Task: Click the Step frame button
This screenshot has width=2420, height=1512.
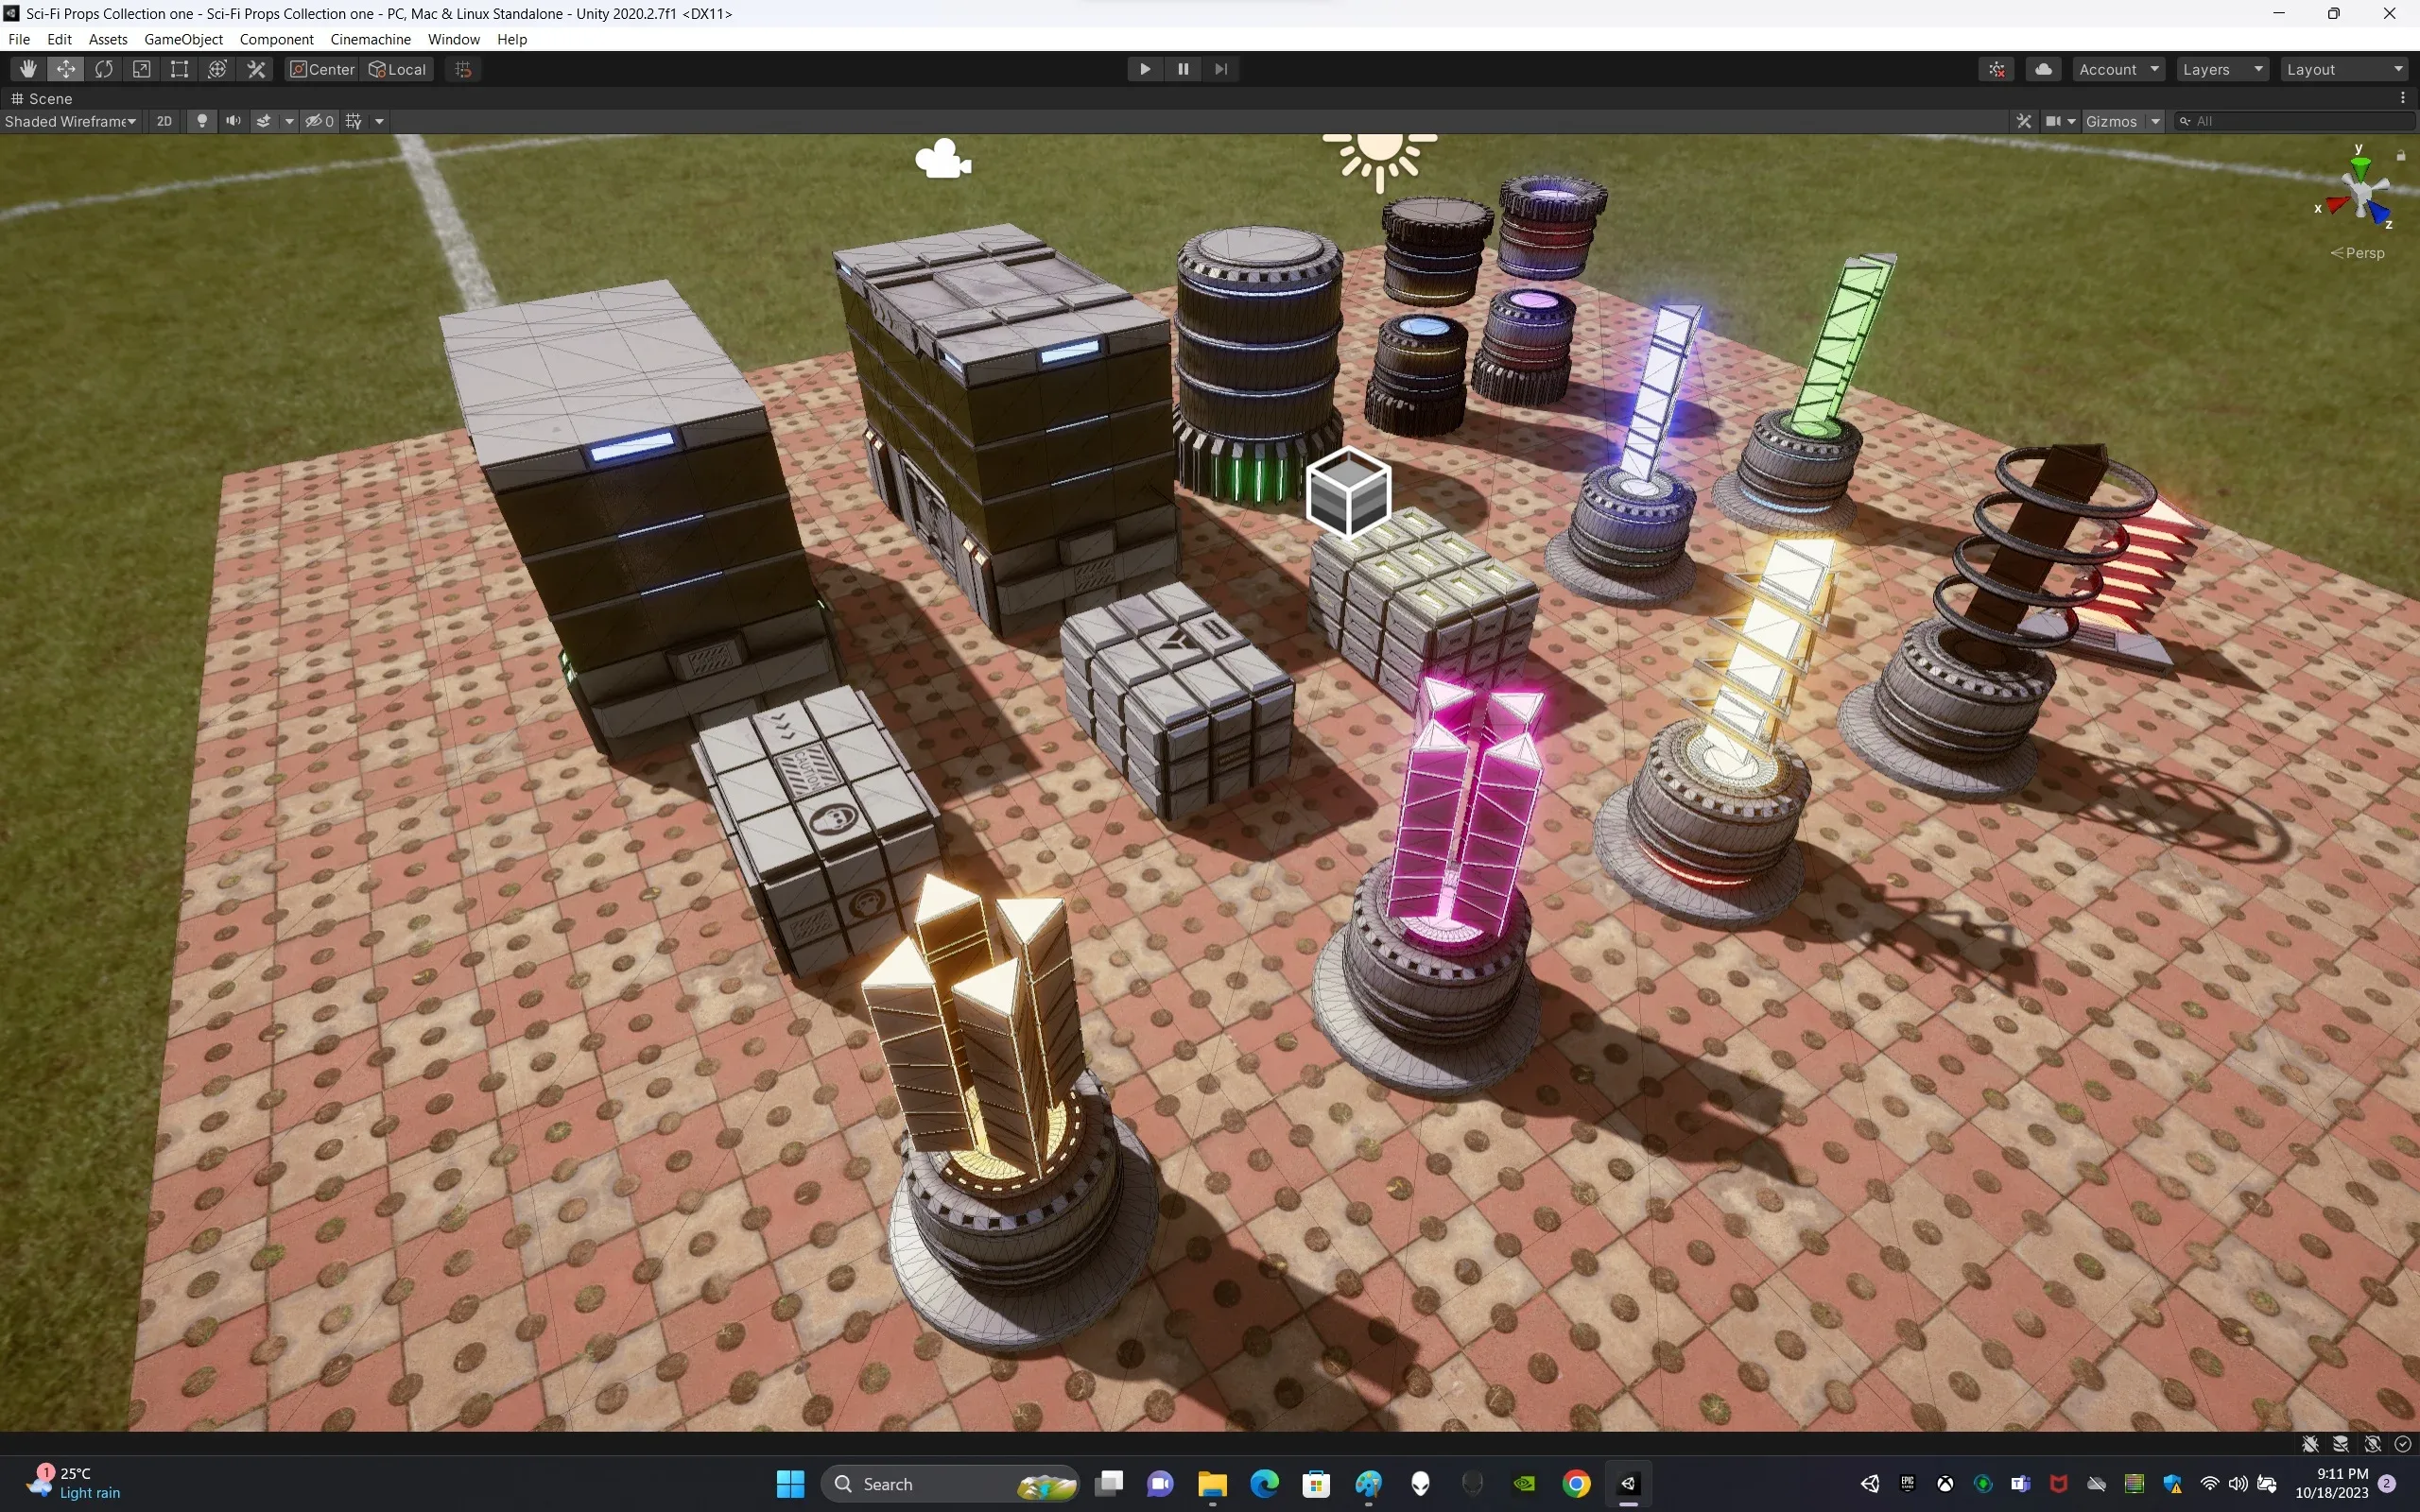Action: point(1221,69)
